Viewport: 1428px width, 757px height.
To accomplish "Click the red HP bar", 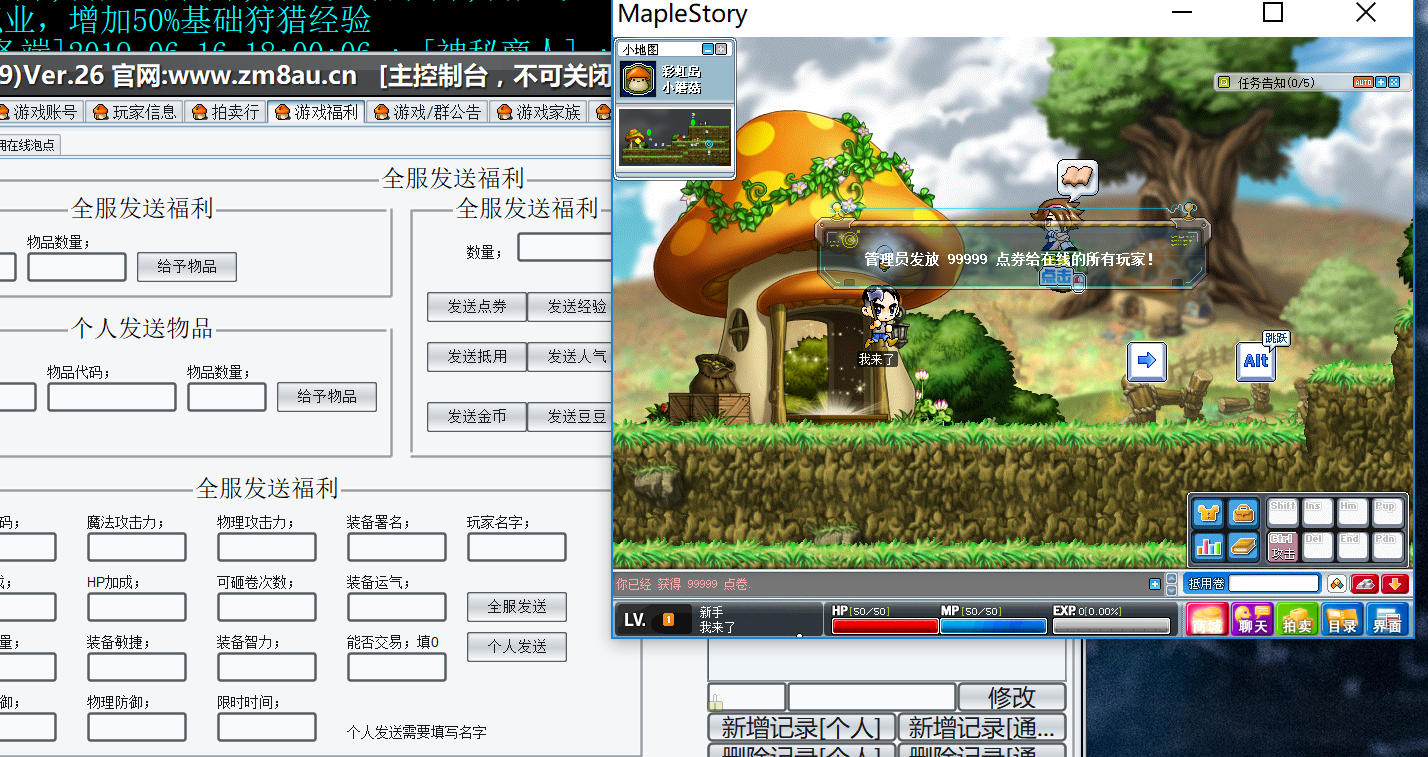I will tap(885, 626).
